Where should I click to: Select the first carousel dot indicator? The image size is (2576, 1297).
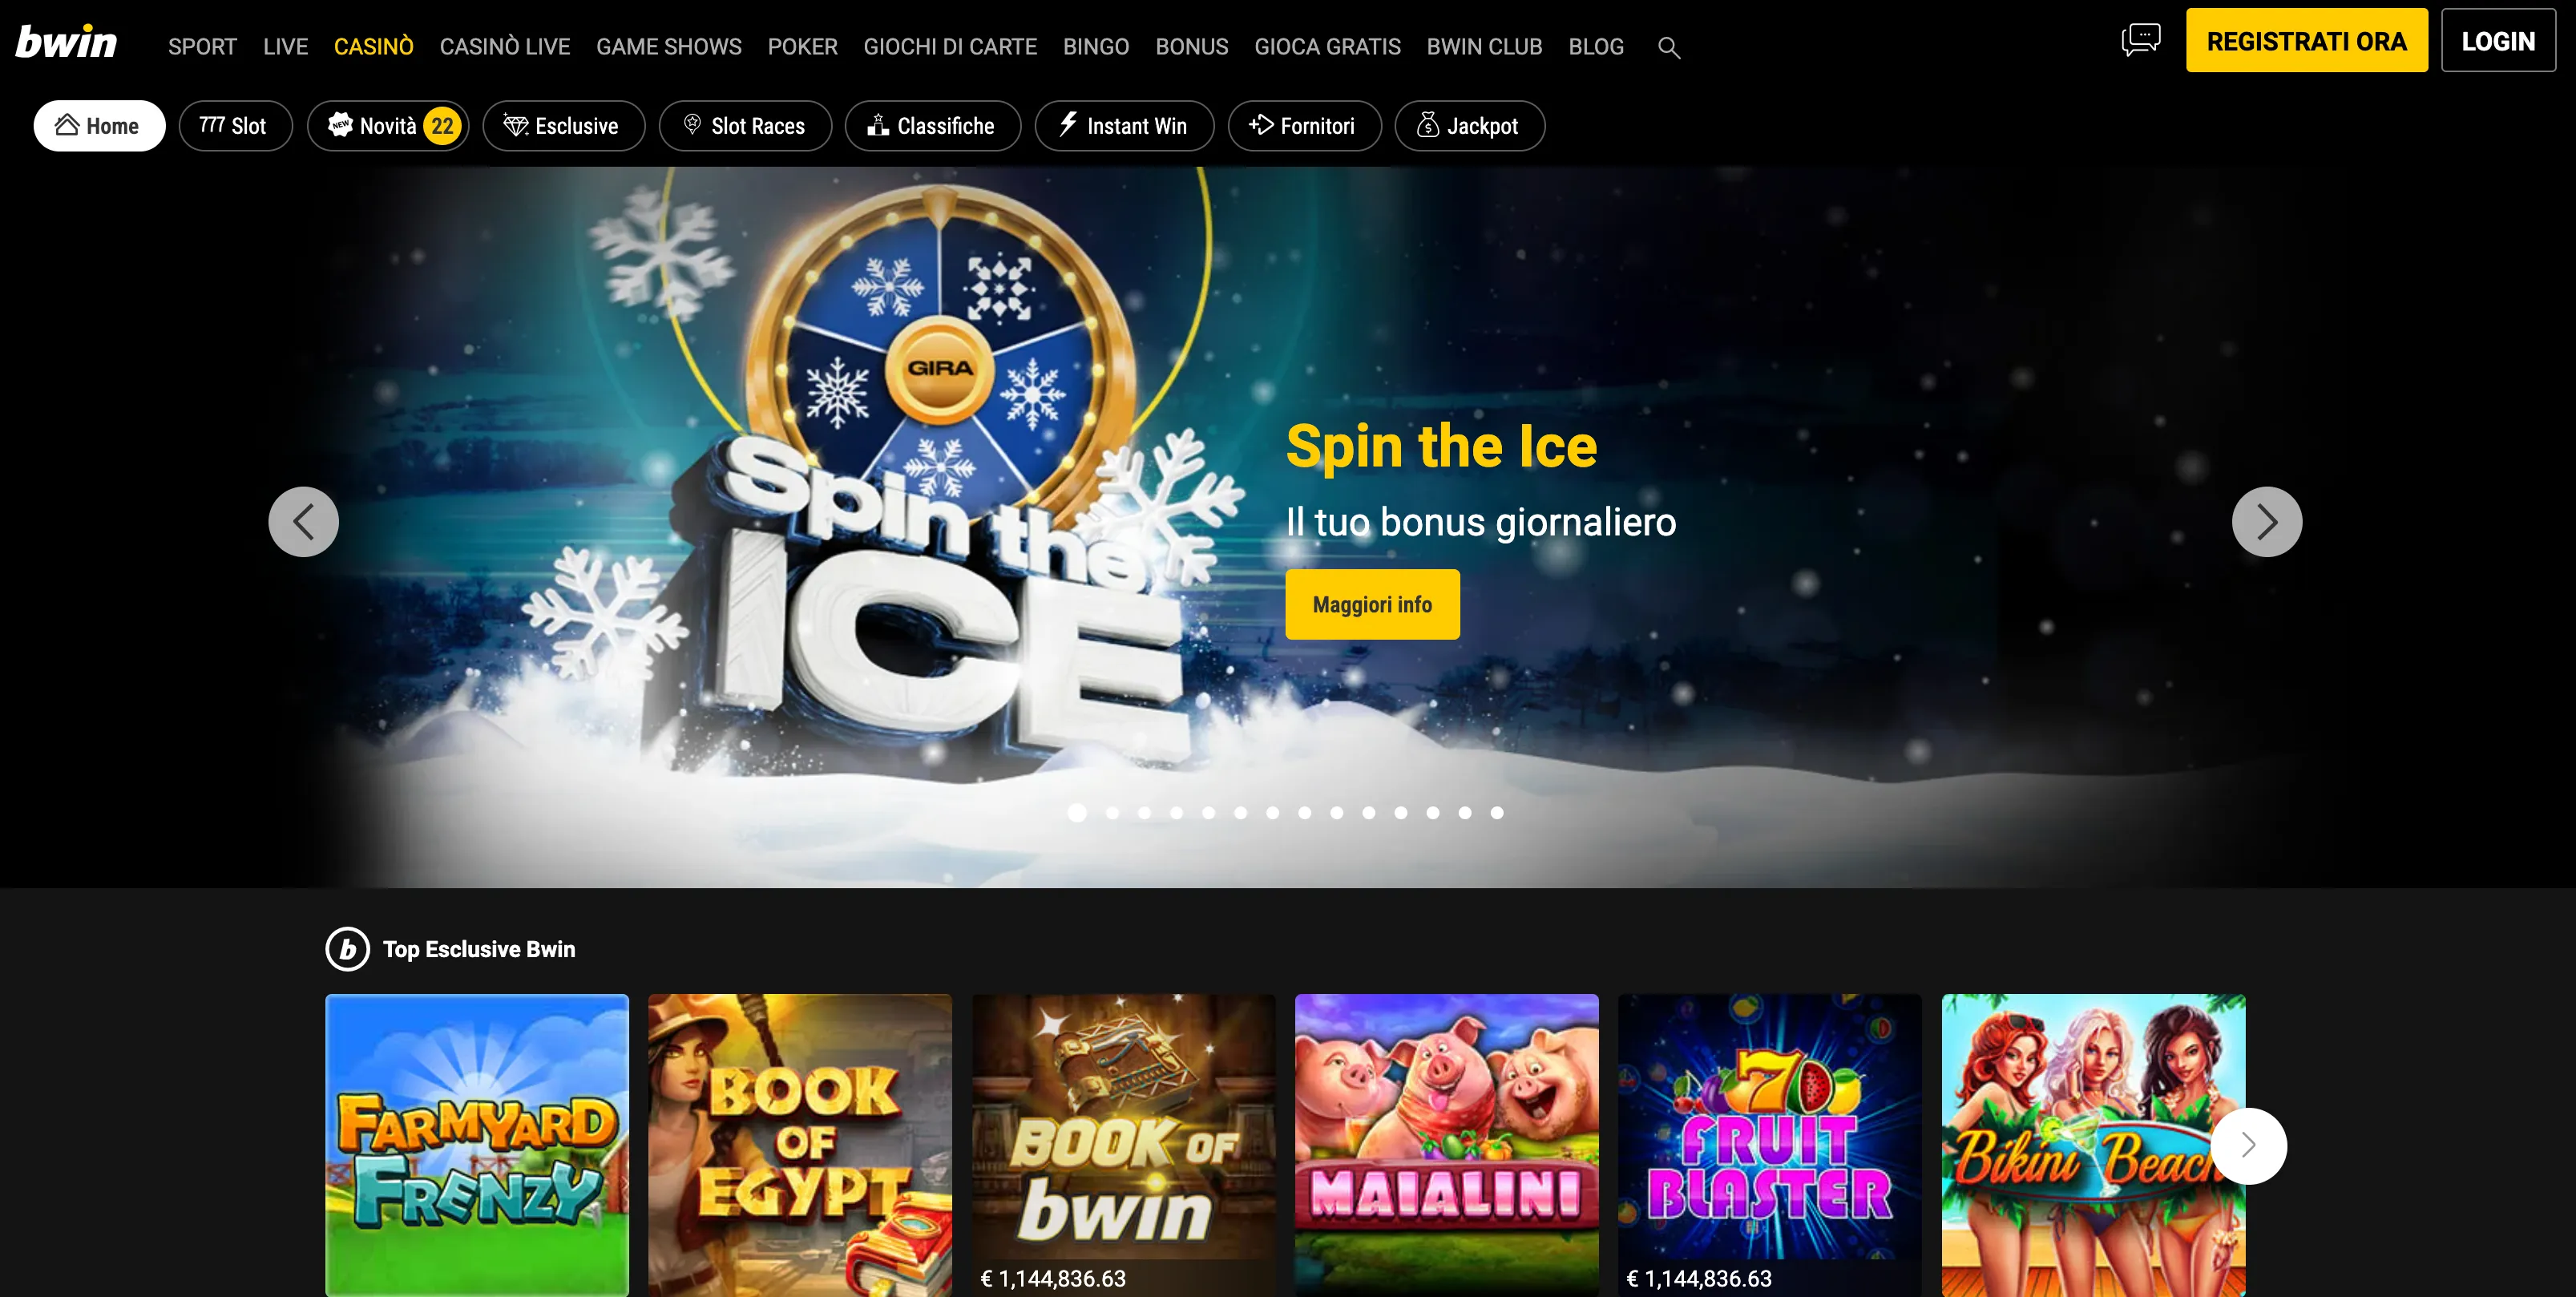tap(1077, 813)
